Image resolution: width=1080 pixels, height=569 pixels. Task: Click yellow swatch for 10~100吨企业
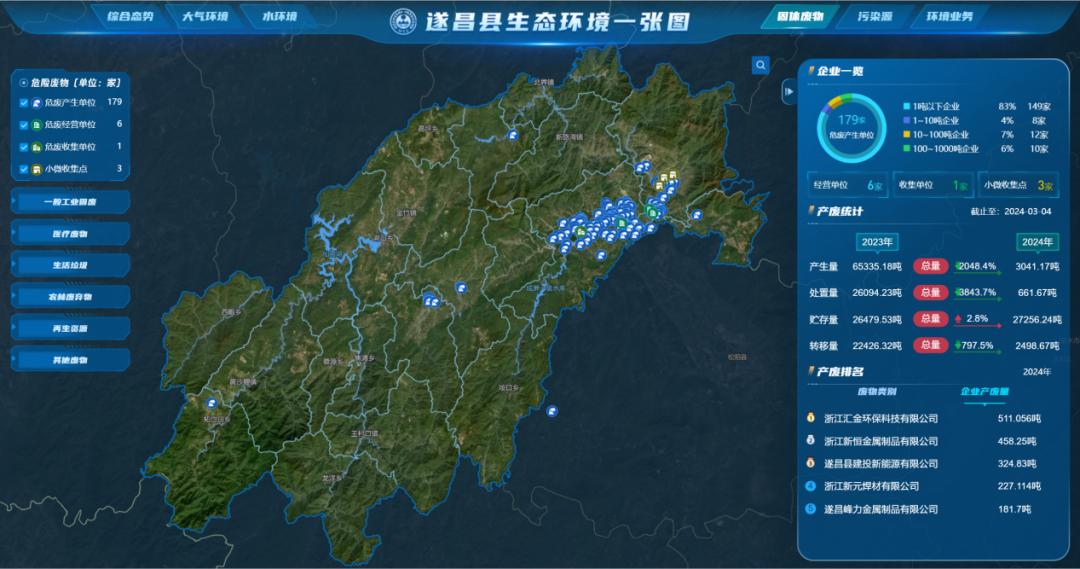point(906,134)
